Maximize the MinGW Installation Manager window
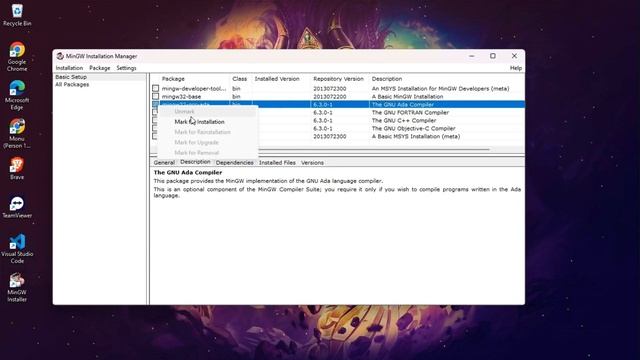The height and width of the screenshot is (360, 640). [x=493, y=56]
